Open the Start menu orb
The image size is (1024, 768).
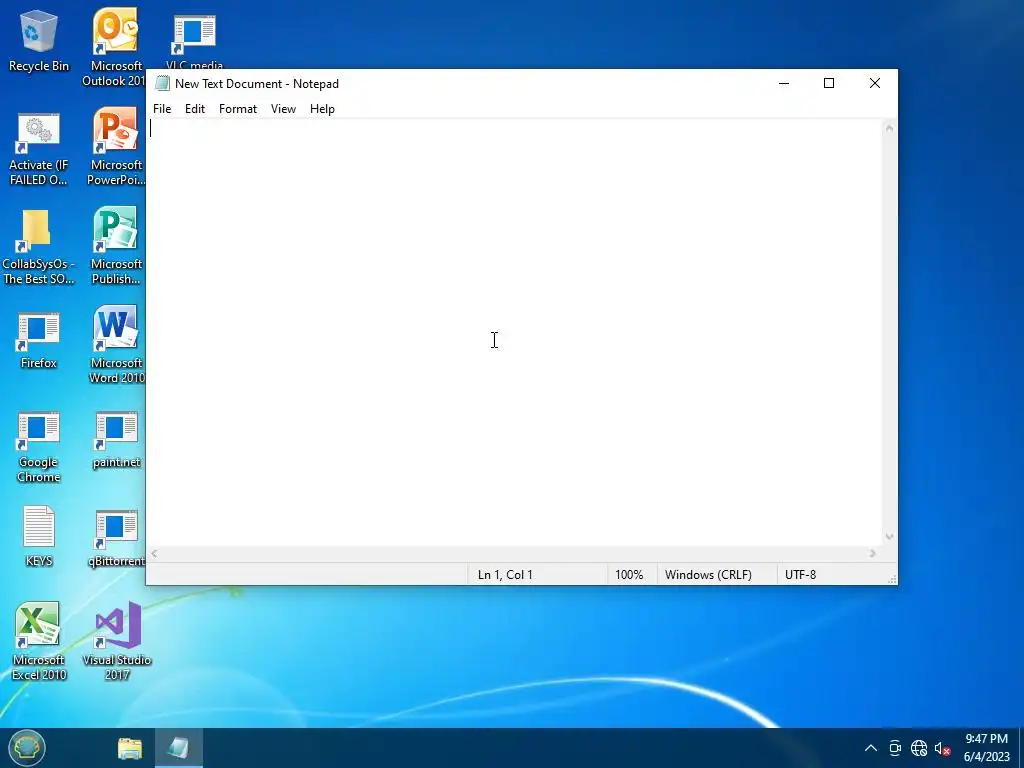pos(27,748)
